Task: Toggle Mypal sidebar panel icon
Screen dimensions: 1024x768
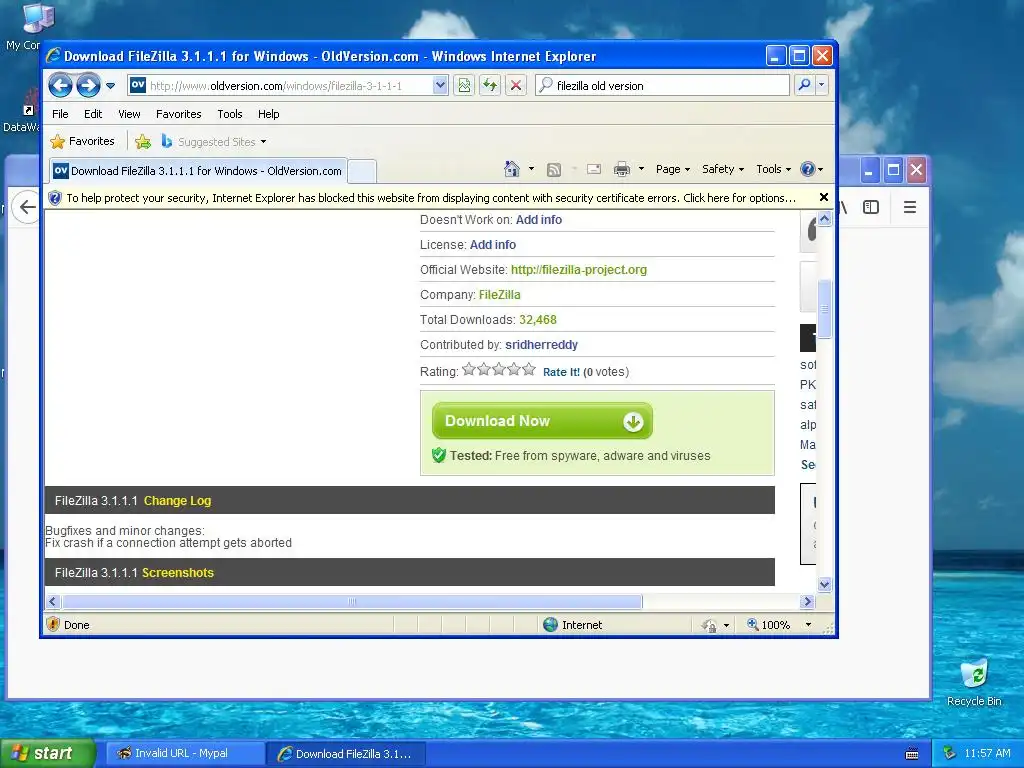Action: (x=871, y=208)
